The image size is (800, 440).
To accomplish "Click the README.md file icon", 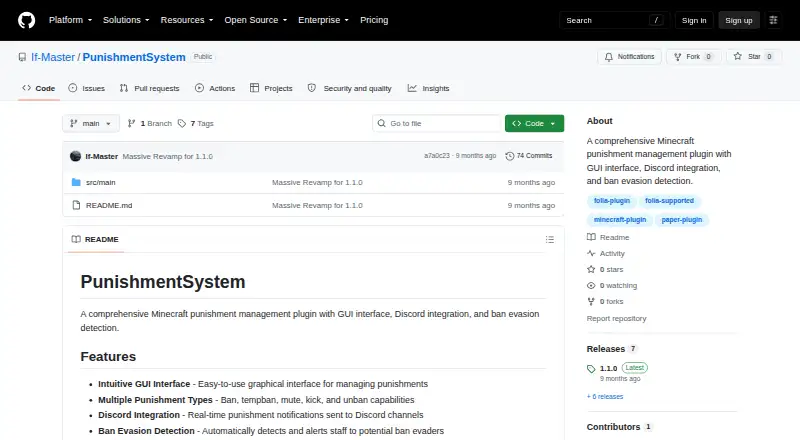I will (x=76, y=205).
